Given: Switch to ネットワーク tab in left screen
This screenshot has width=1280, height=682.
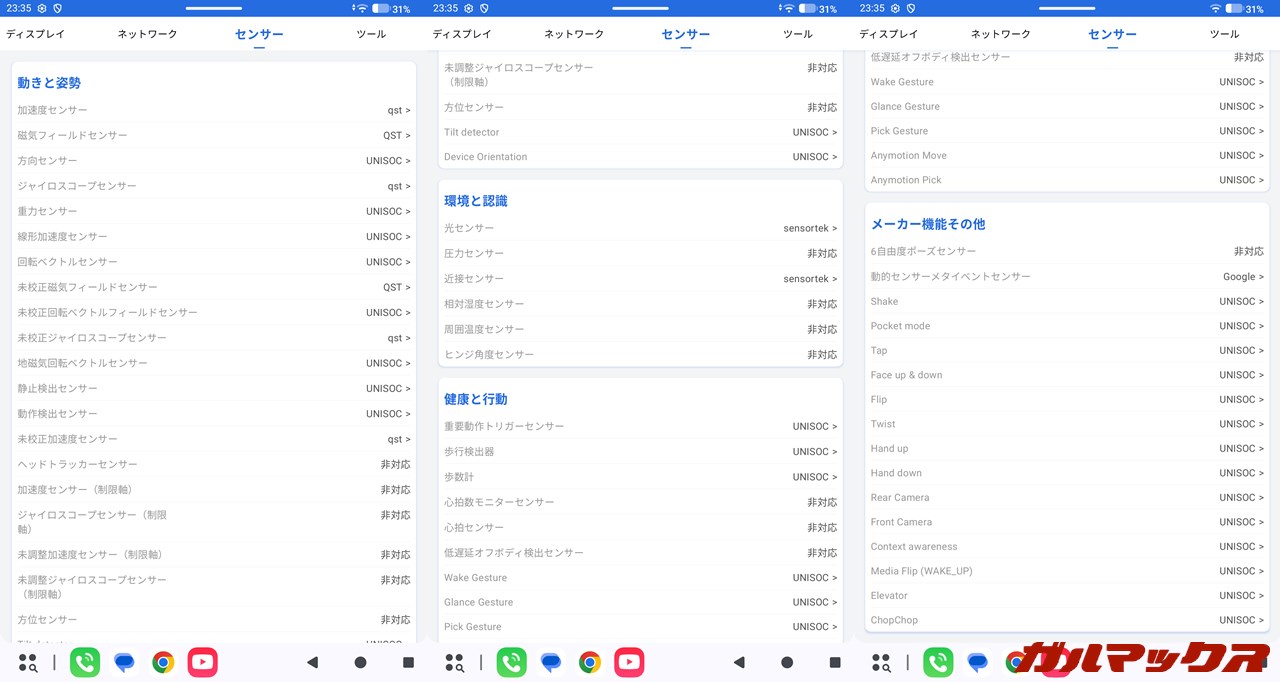Looking at the screenshot, I should [147, 34].
